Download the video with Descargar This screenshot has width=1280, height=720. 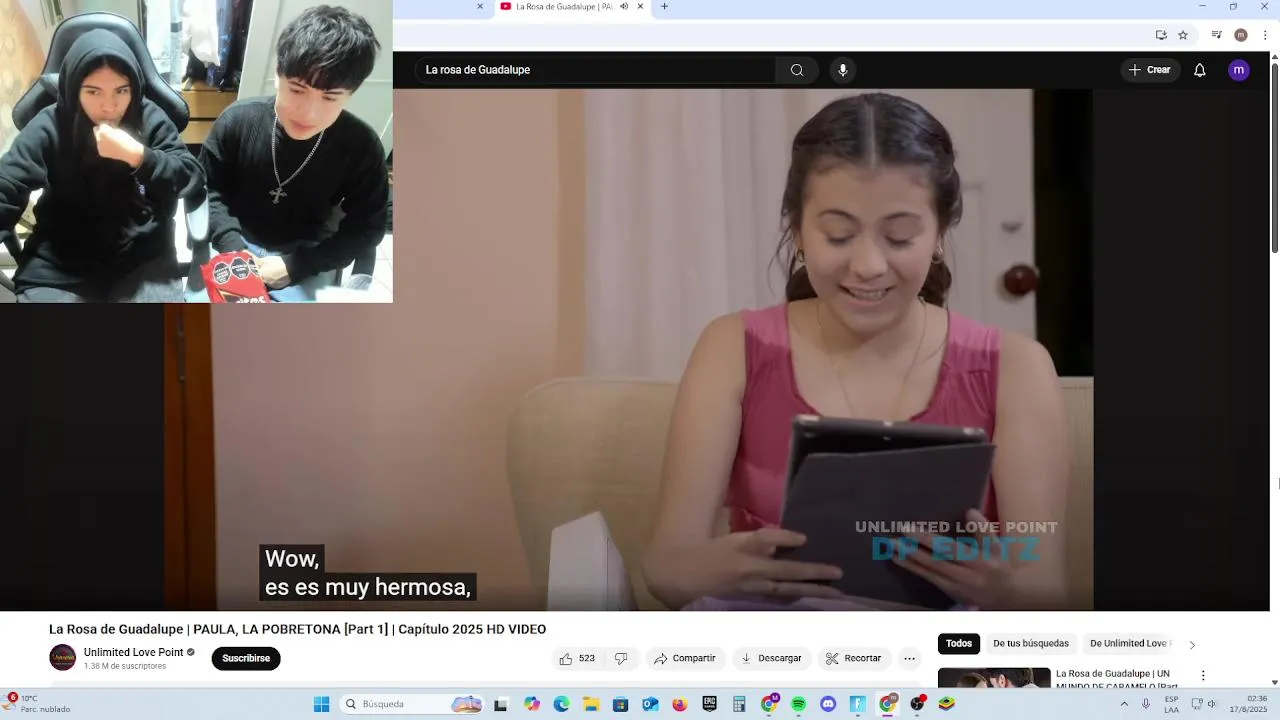771,658
